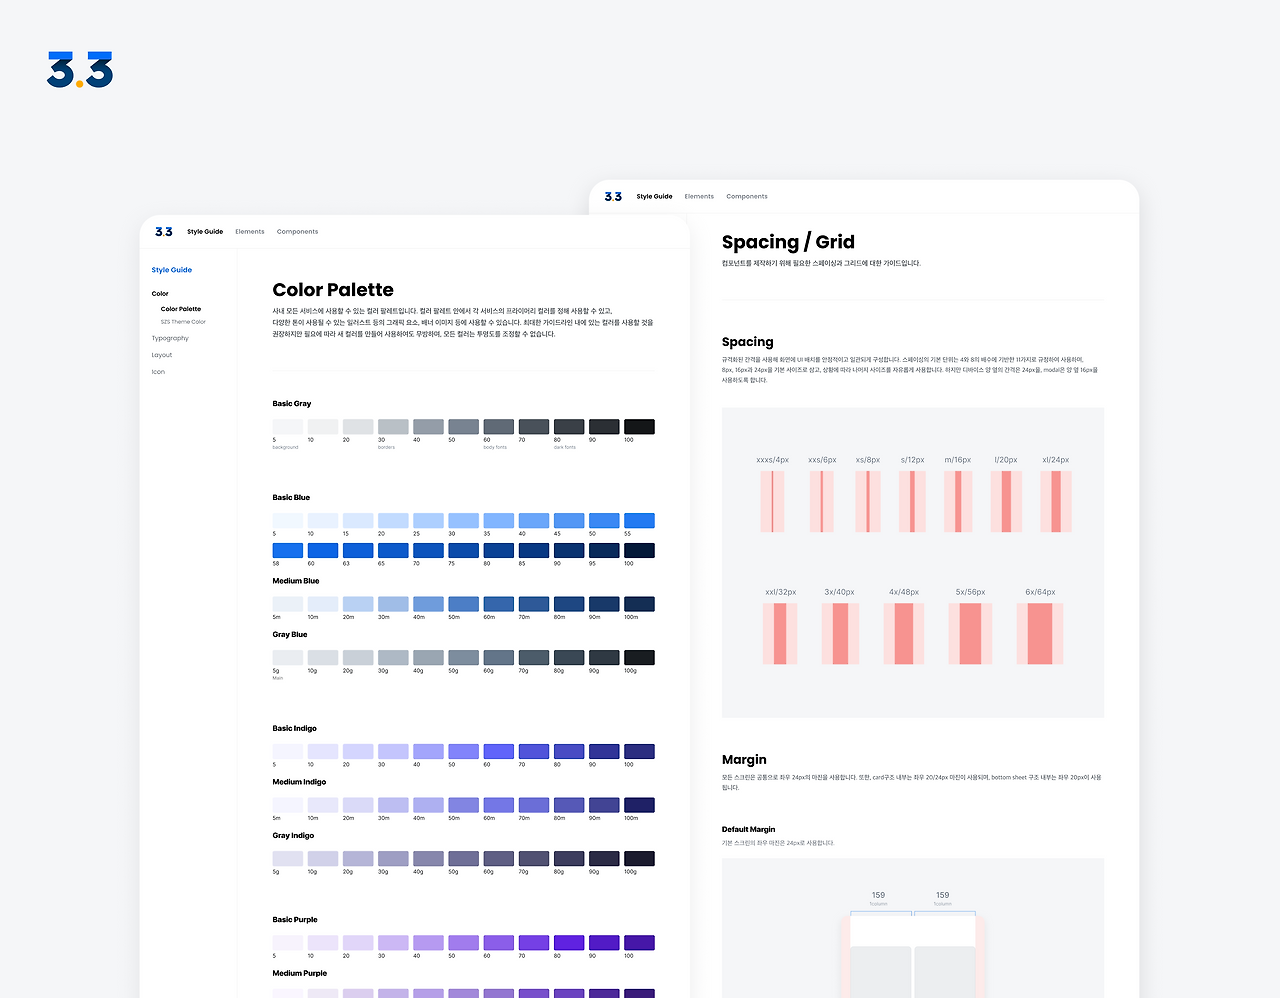The height and width of the screenshot is (998, 1280).
Task: Click the "Basic Purple" section label
Action: point(295,920)
